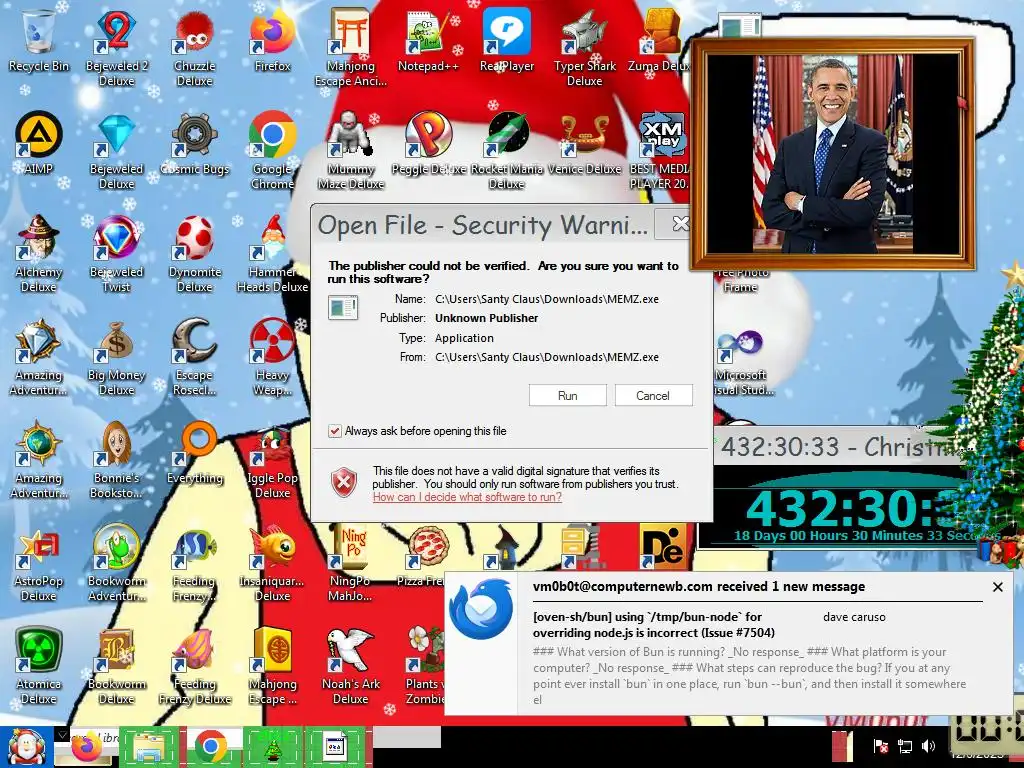
Task: Switch to MEMZ application in taskbar
Action: point(335,747)
